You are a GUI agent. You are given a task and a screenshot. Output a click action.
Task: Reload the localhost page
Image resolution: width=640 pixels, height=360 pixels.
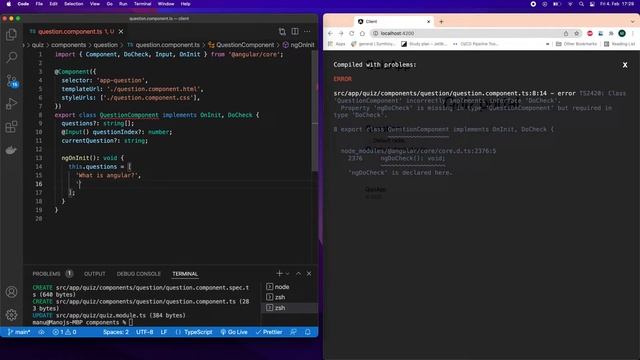click(352, 33)
